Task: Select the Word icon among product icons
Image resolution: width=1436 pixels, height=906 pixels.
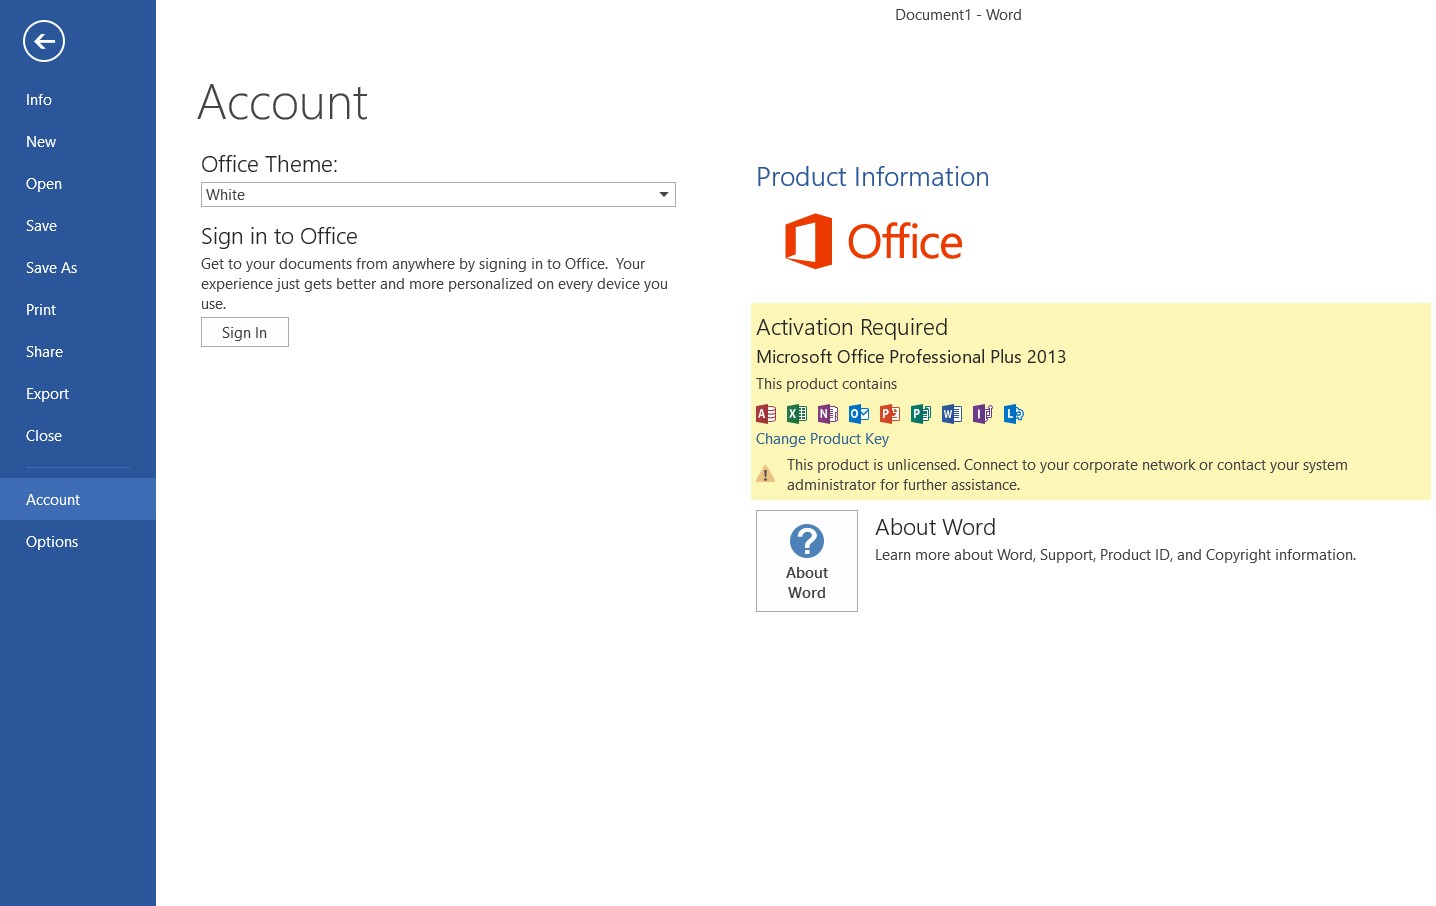Action: (x=951, y=413)
